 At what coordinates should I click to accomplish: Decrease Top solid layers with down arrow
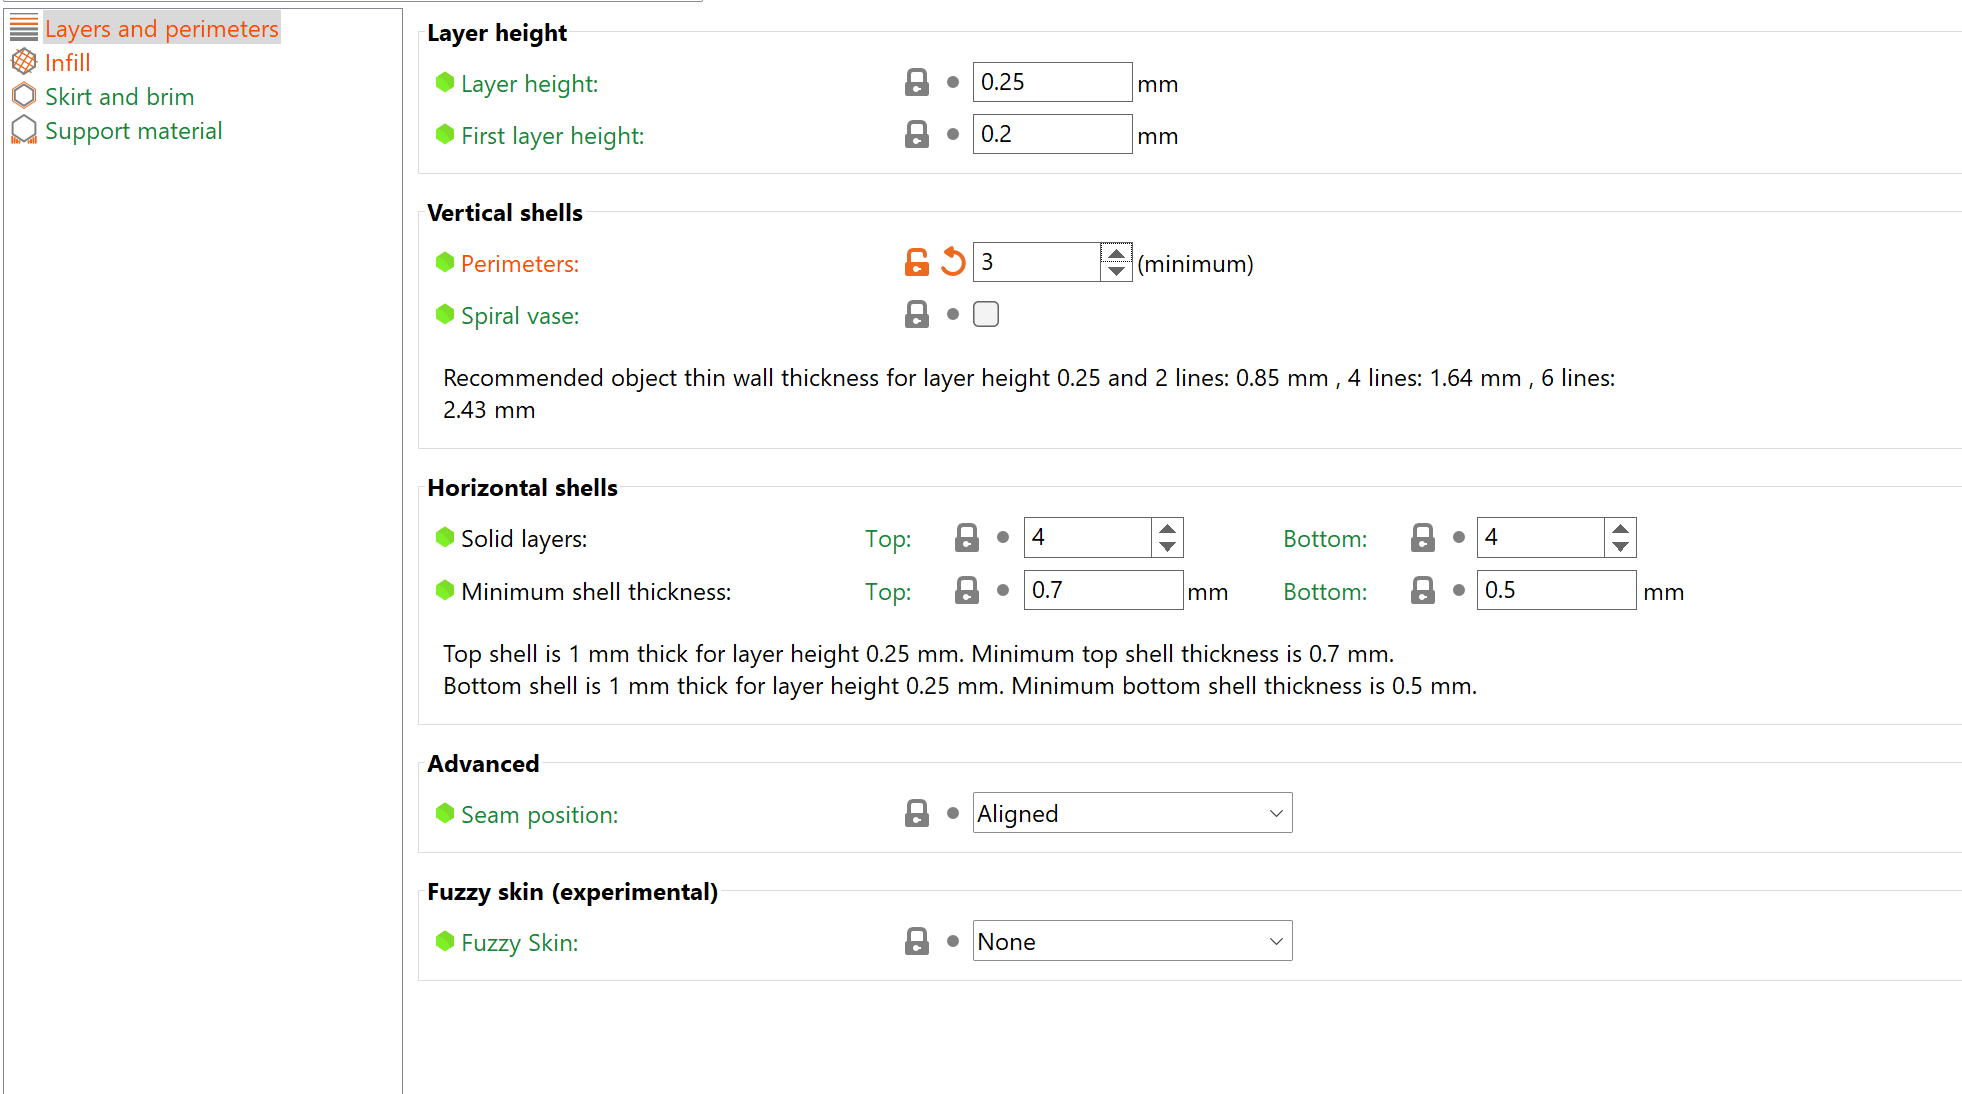[x=1167, y=547]
